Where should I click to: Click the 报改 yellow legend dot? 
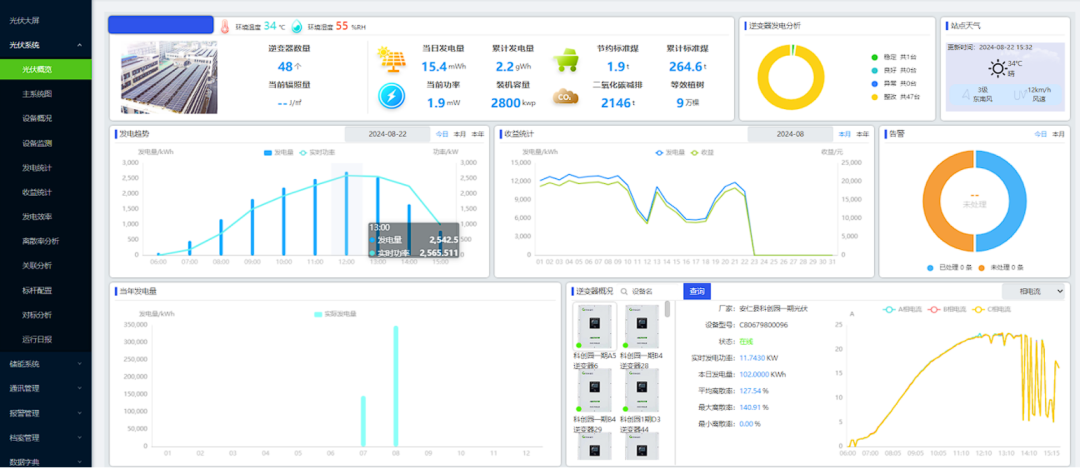tap(875, 97)
